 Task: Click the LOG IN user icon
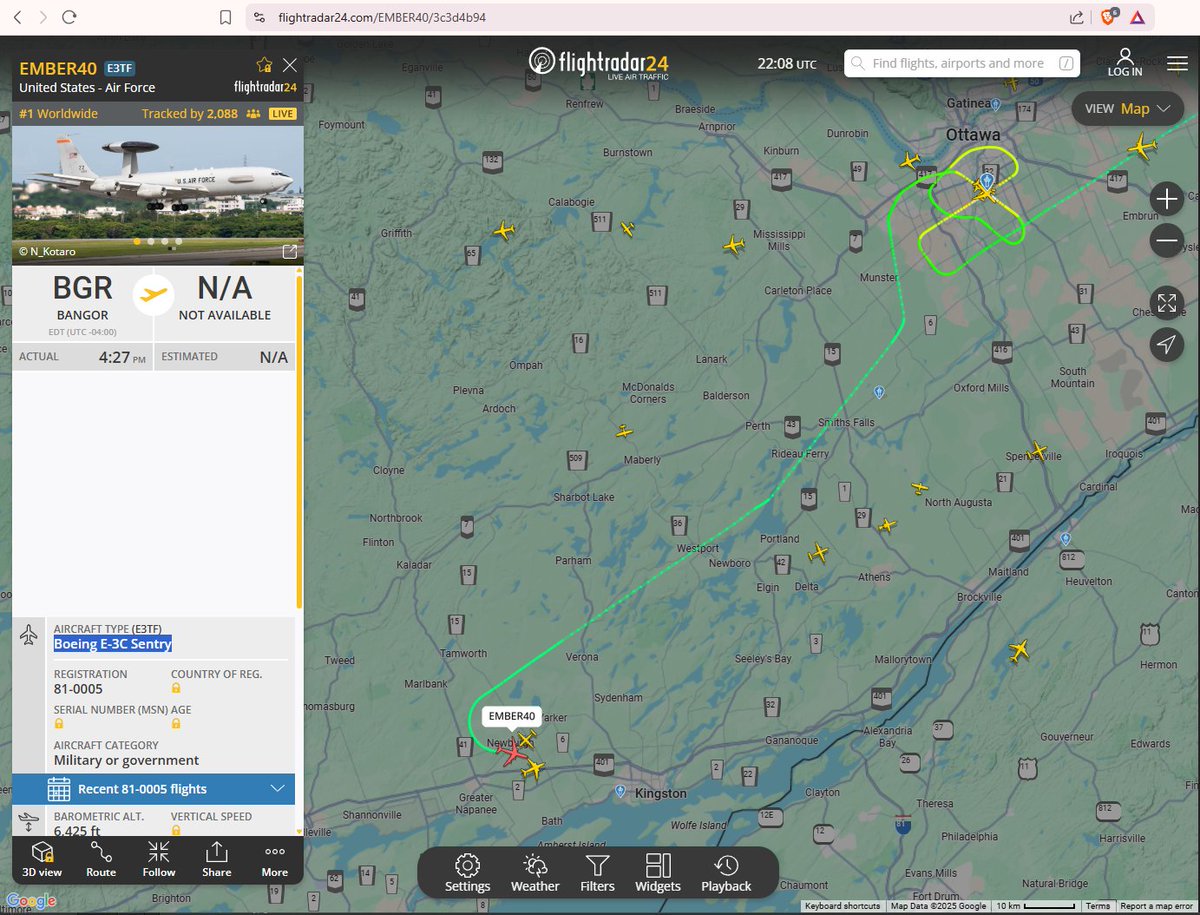pyautogui.click(x=1125, y=62)
